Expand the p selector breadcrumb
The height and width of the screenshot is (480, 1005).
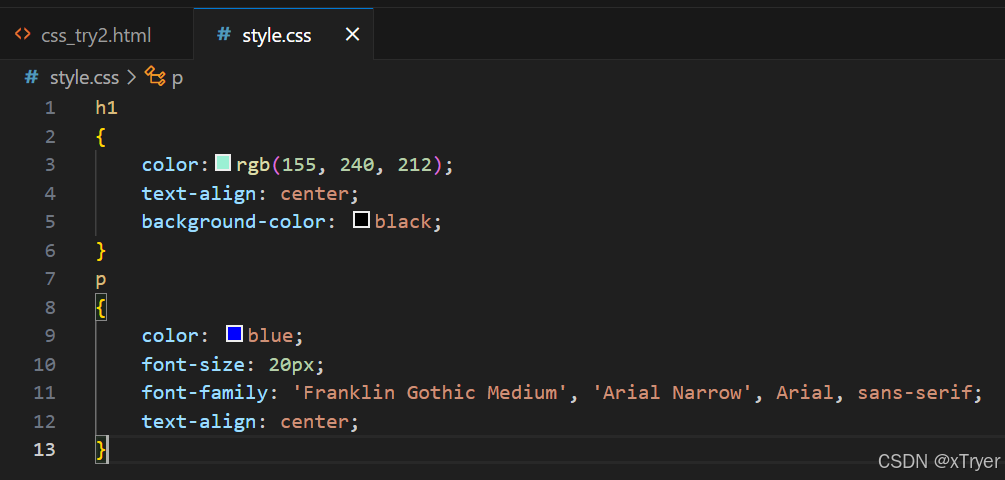pos(178,77)
